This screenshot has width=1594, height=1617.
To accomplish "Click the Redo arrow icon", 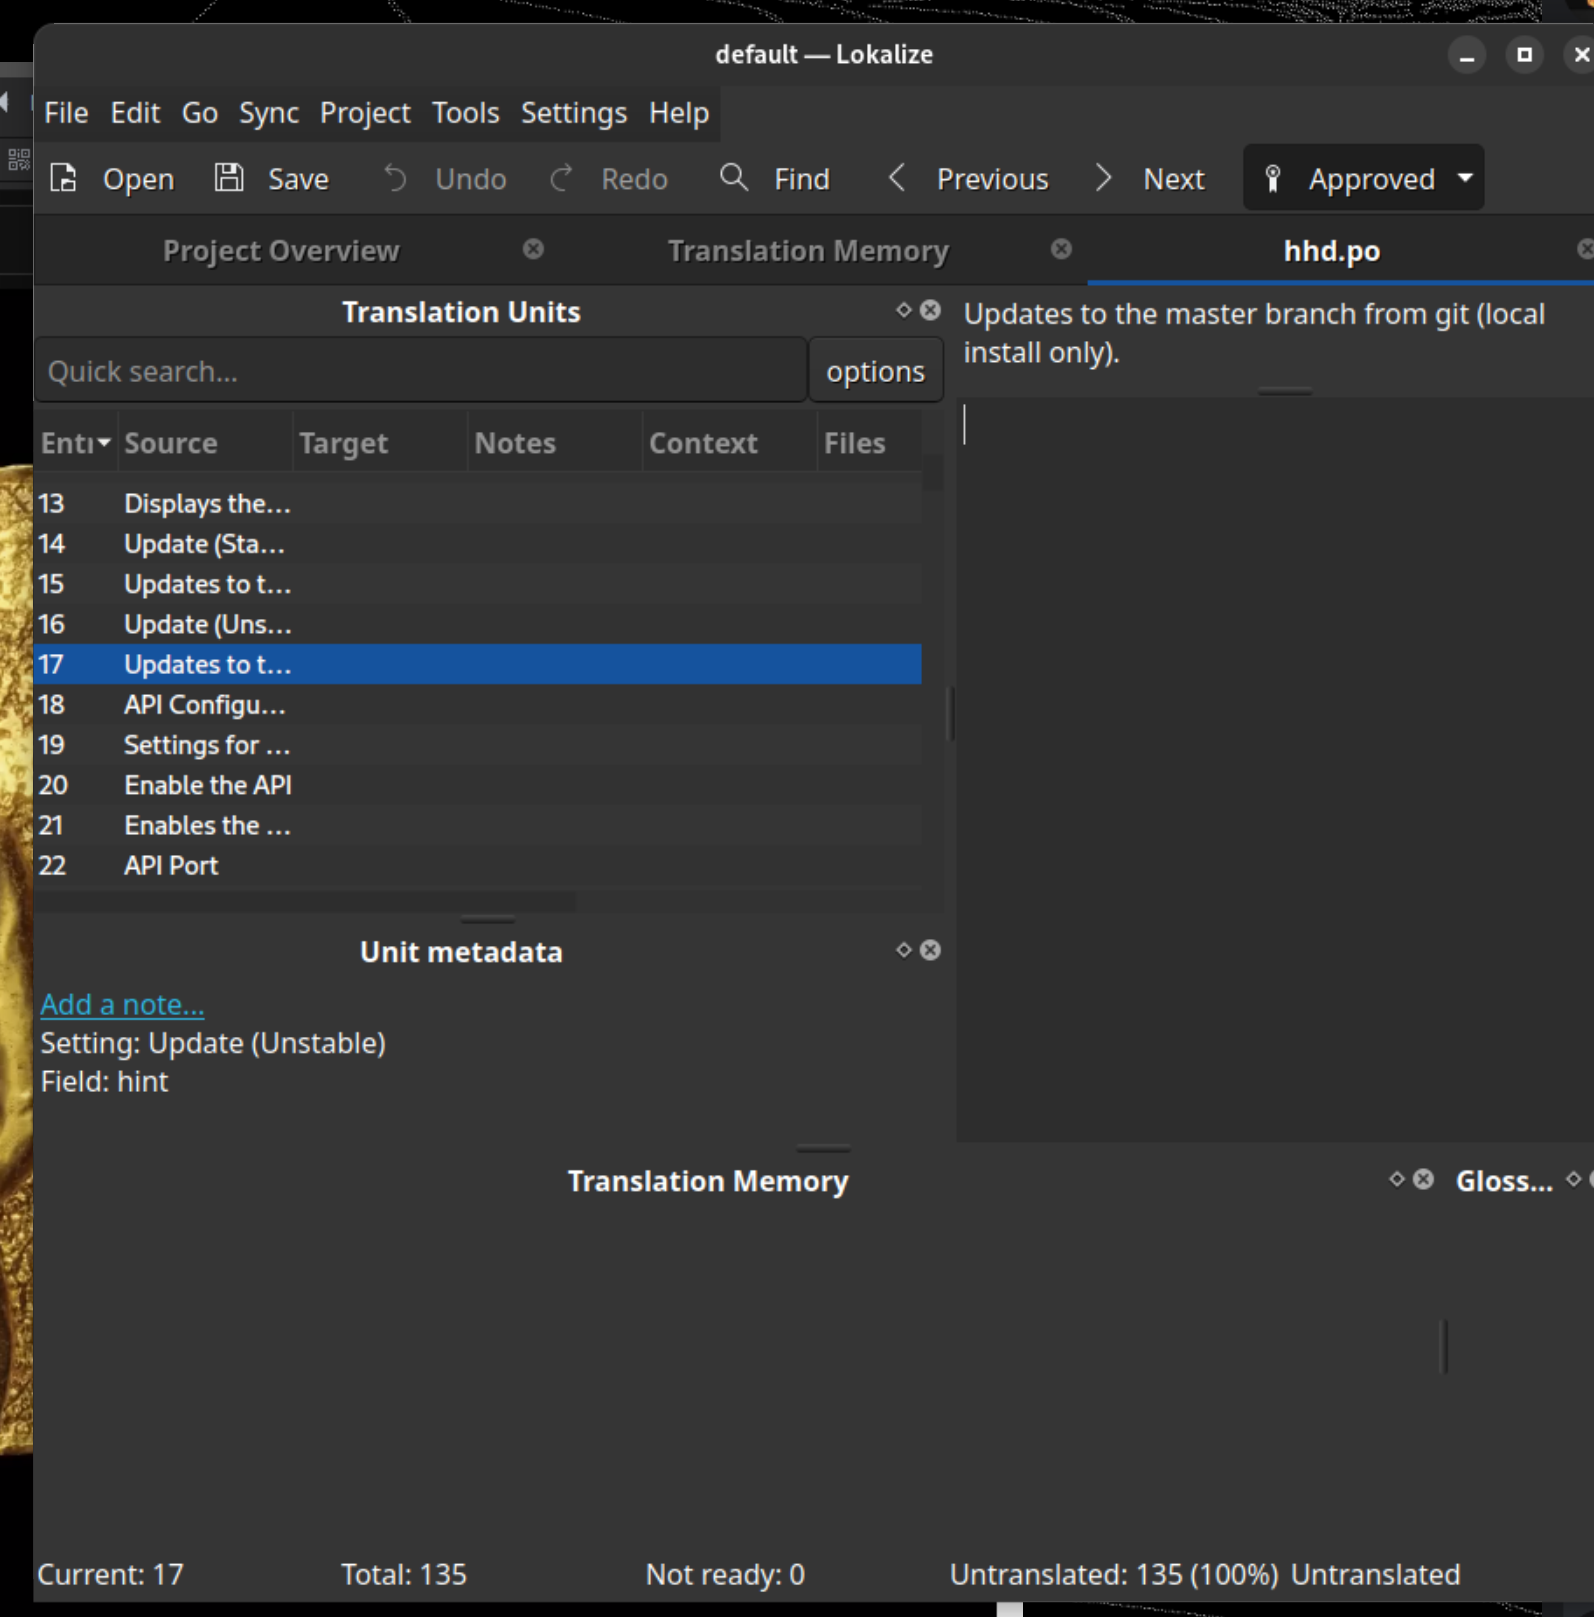I will [561, 178].
